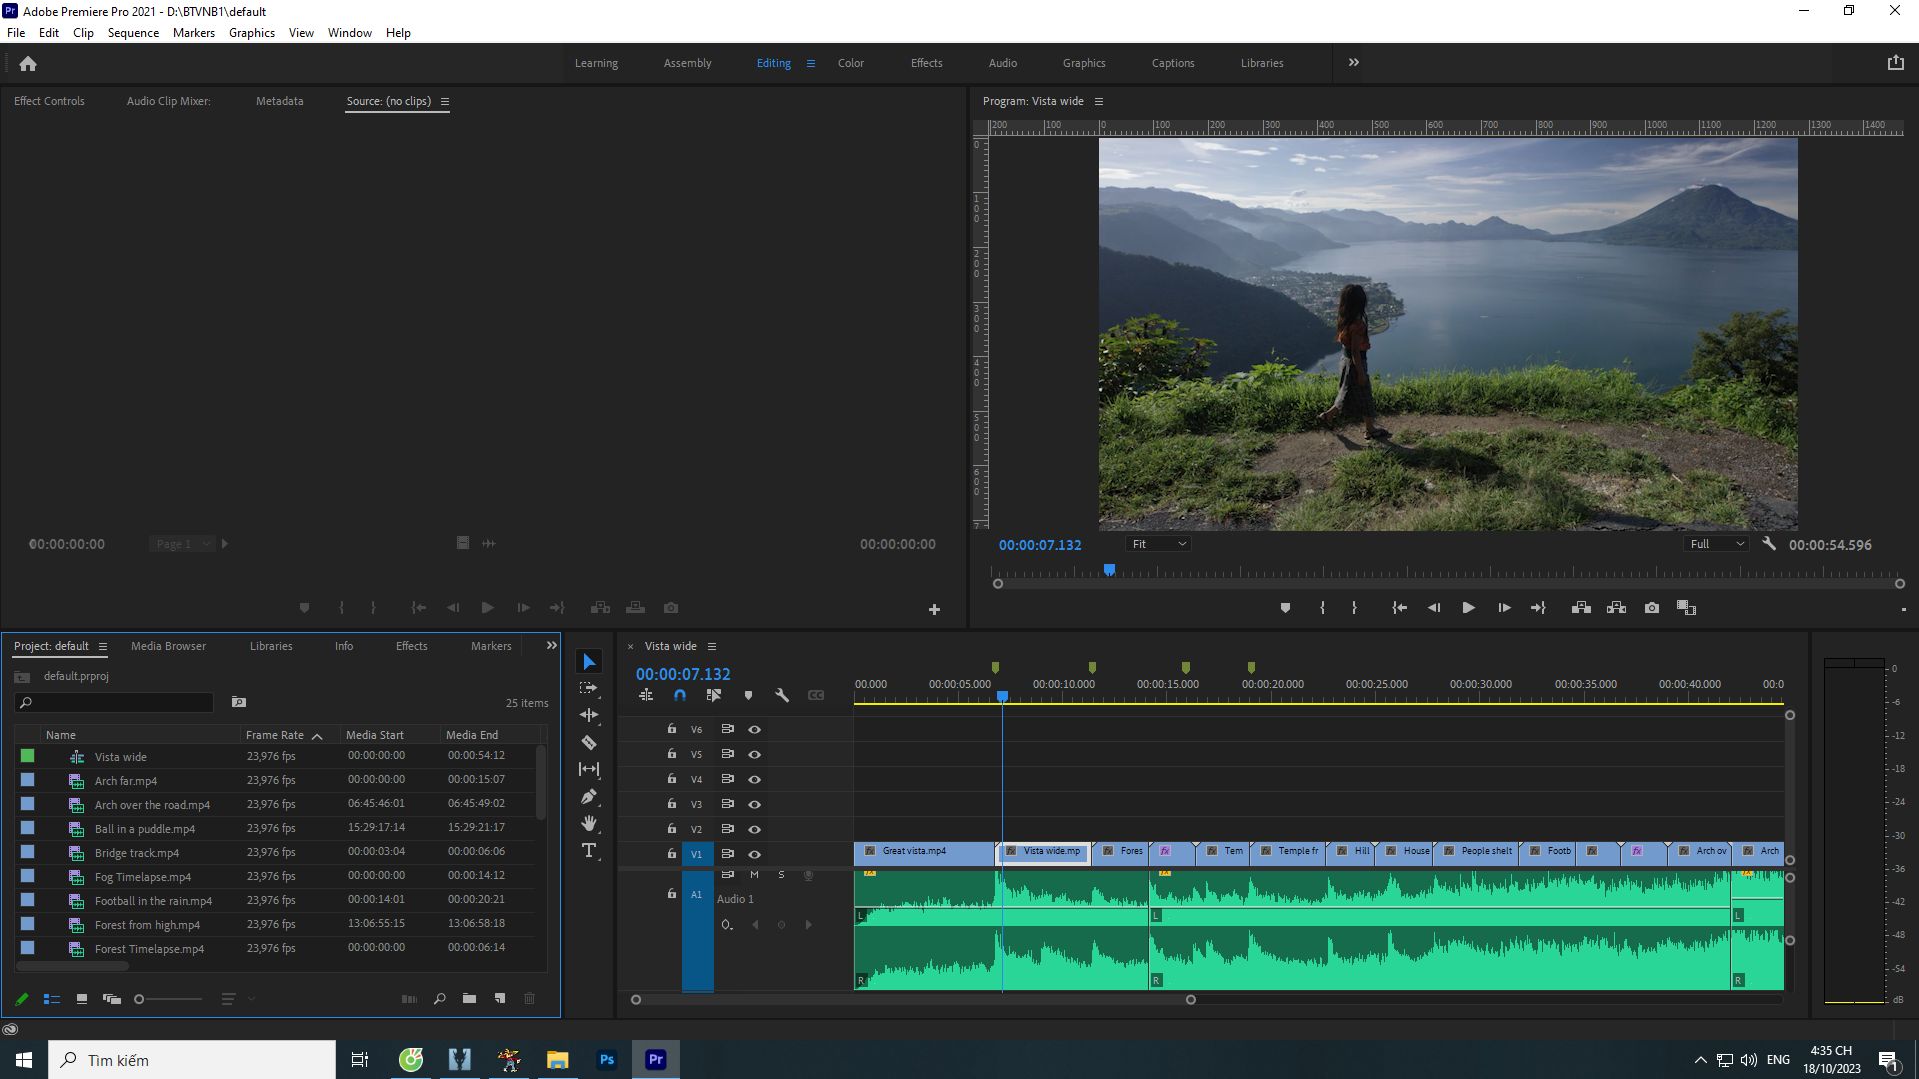The height and width of the screenshot is (1079, 1919).
Task: Click the Export Frame camera icon in Program monitor
Action: click(1652, 608)
